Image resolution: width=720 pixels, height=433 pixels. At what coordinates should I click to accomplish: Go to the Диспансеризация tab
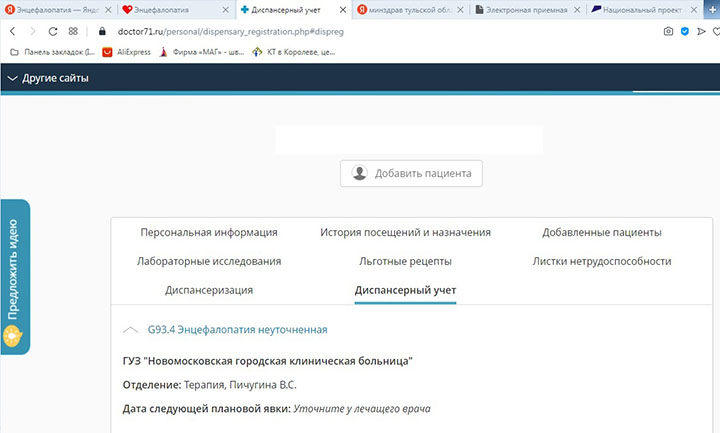tap(209, 290)
